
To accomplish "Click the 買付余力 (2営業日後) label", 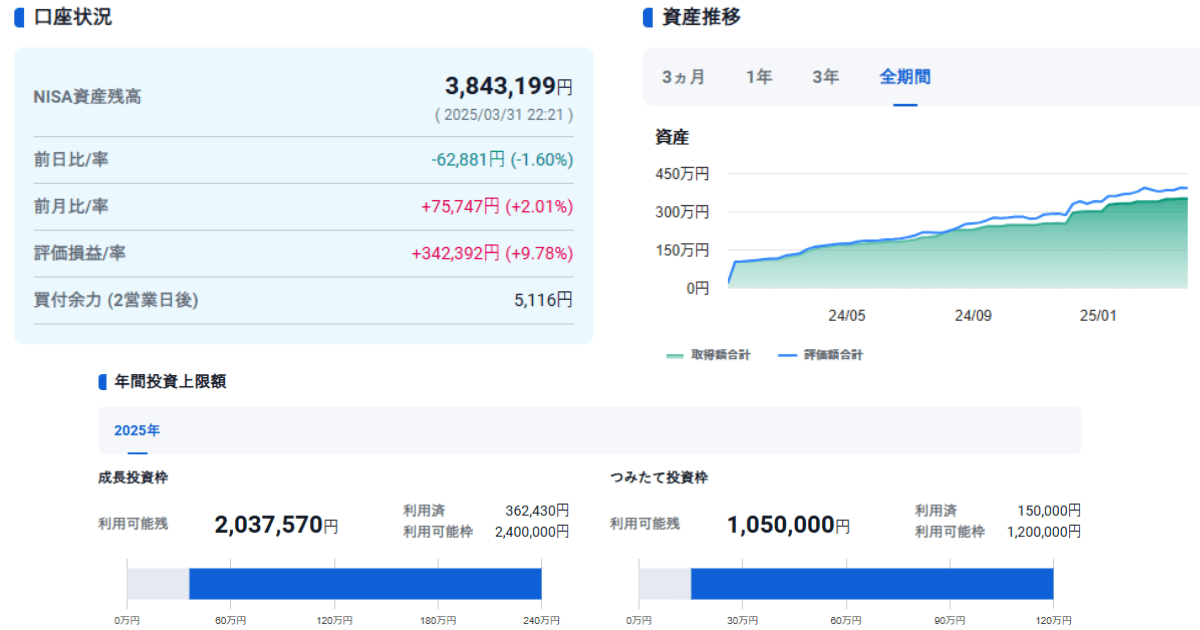I will click(116, 300).
